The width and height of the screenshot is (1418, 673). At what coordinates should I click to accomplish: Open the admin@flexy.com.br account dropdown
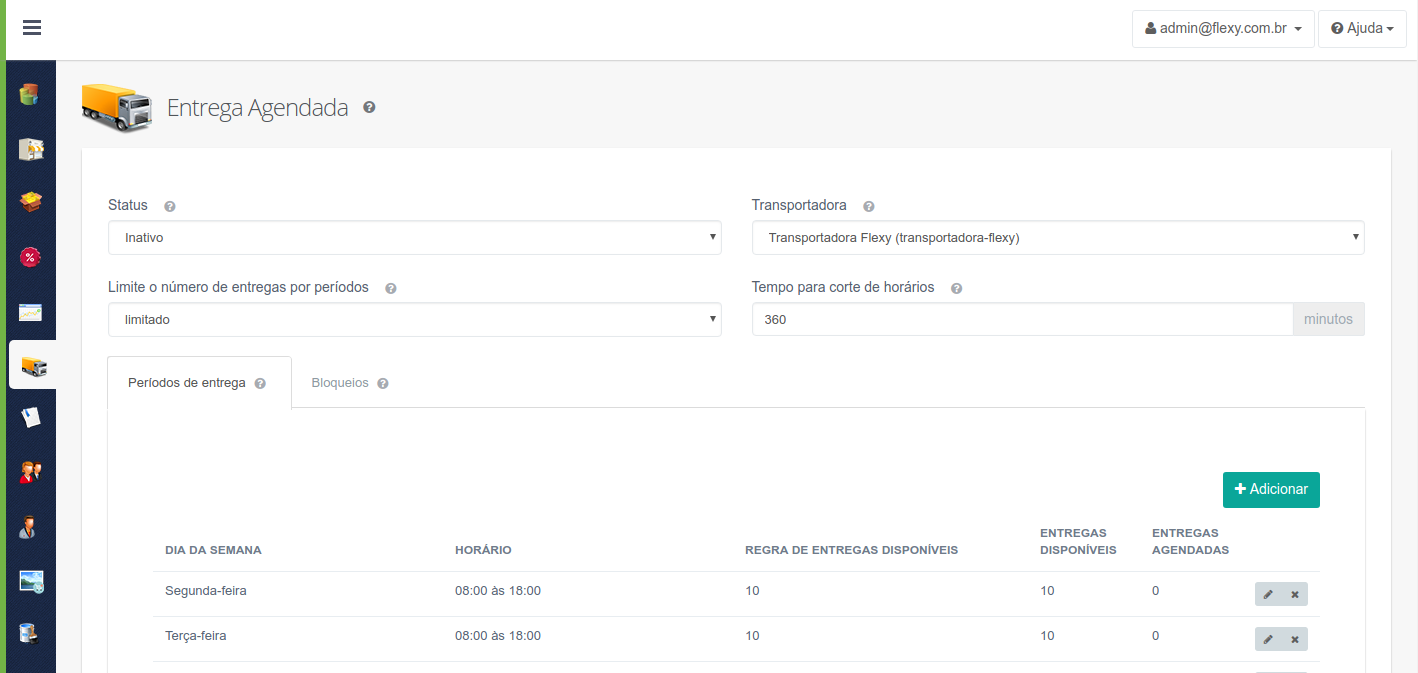1223,29
